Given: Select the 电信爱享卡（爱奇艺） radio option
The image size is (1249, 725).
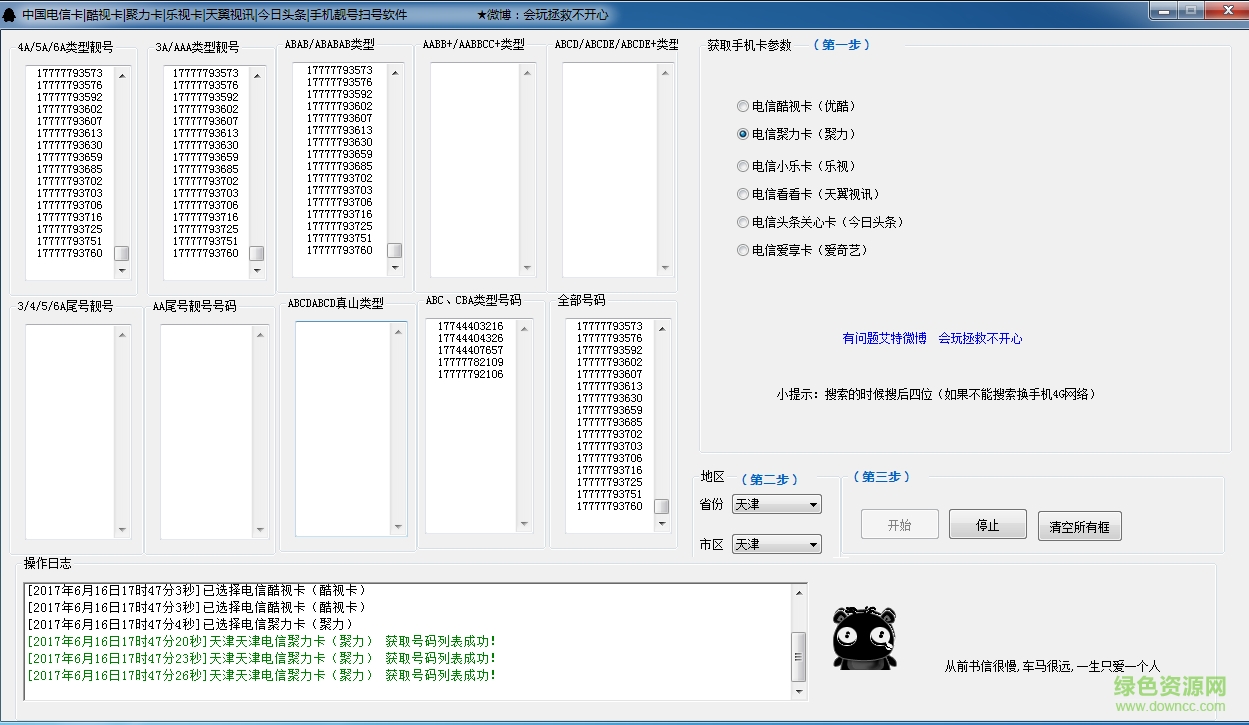Looking at the screenshot, I should (x=743, y=250).
